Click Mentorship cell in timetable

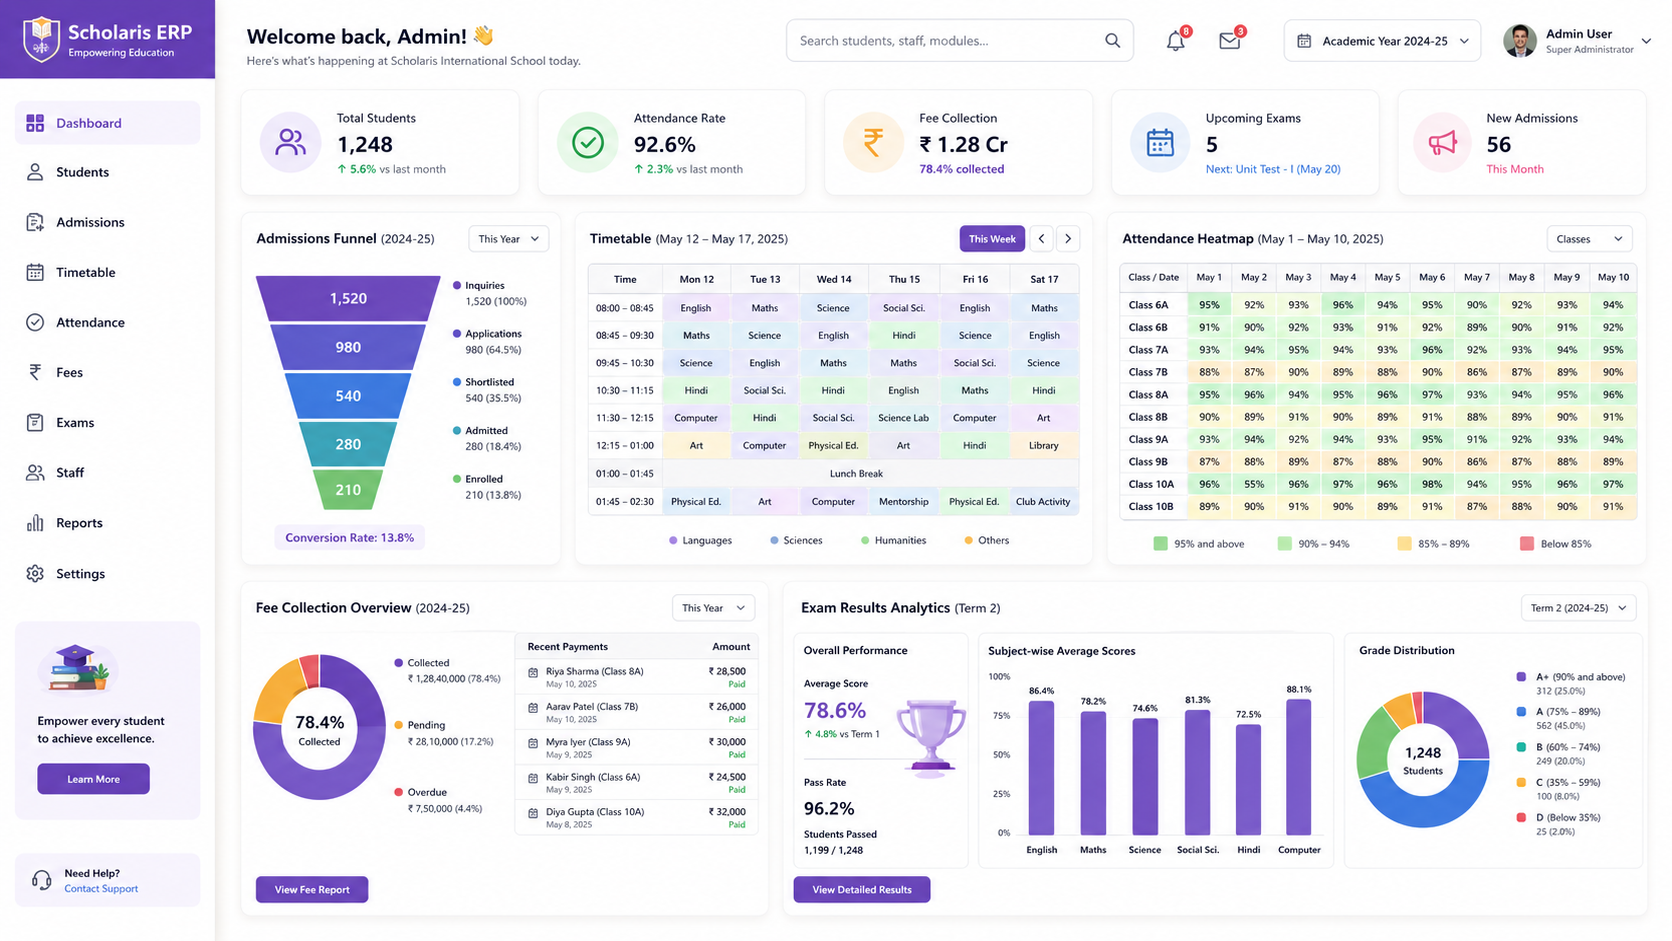click(x=903, y=502)
